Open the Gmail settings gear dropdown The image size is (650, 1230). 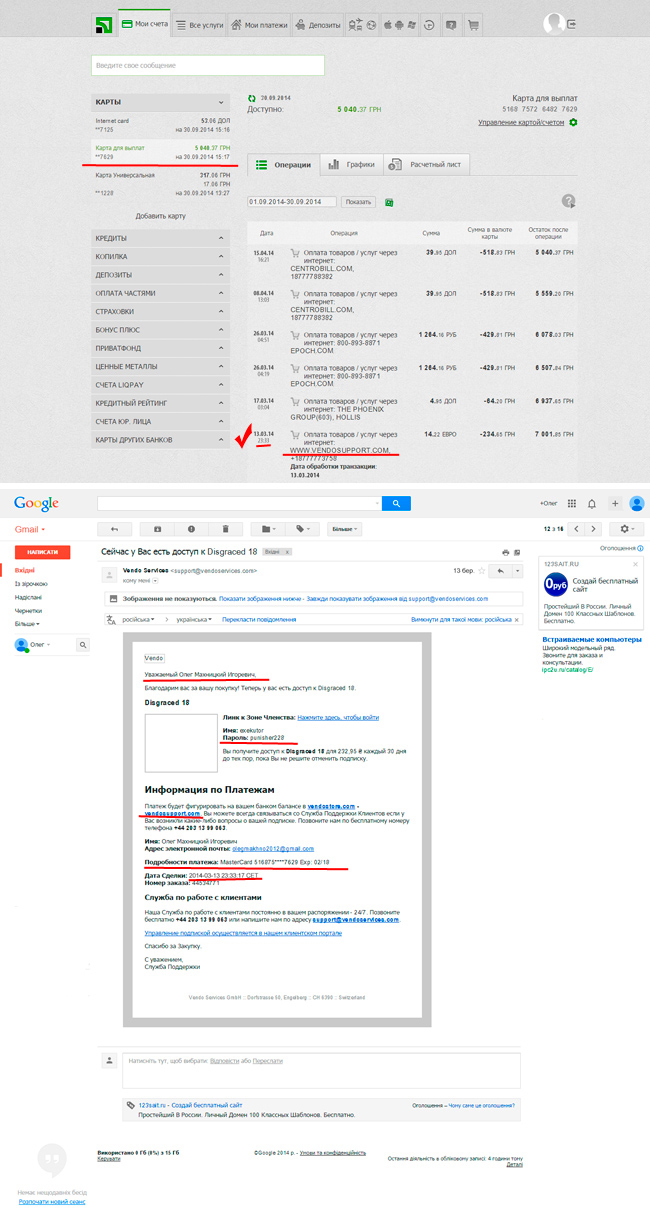(x=626, y=528)
